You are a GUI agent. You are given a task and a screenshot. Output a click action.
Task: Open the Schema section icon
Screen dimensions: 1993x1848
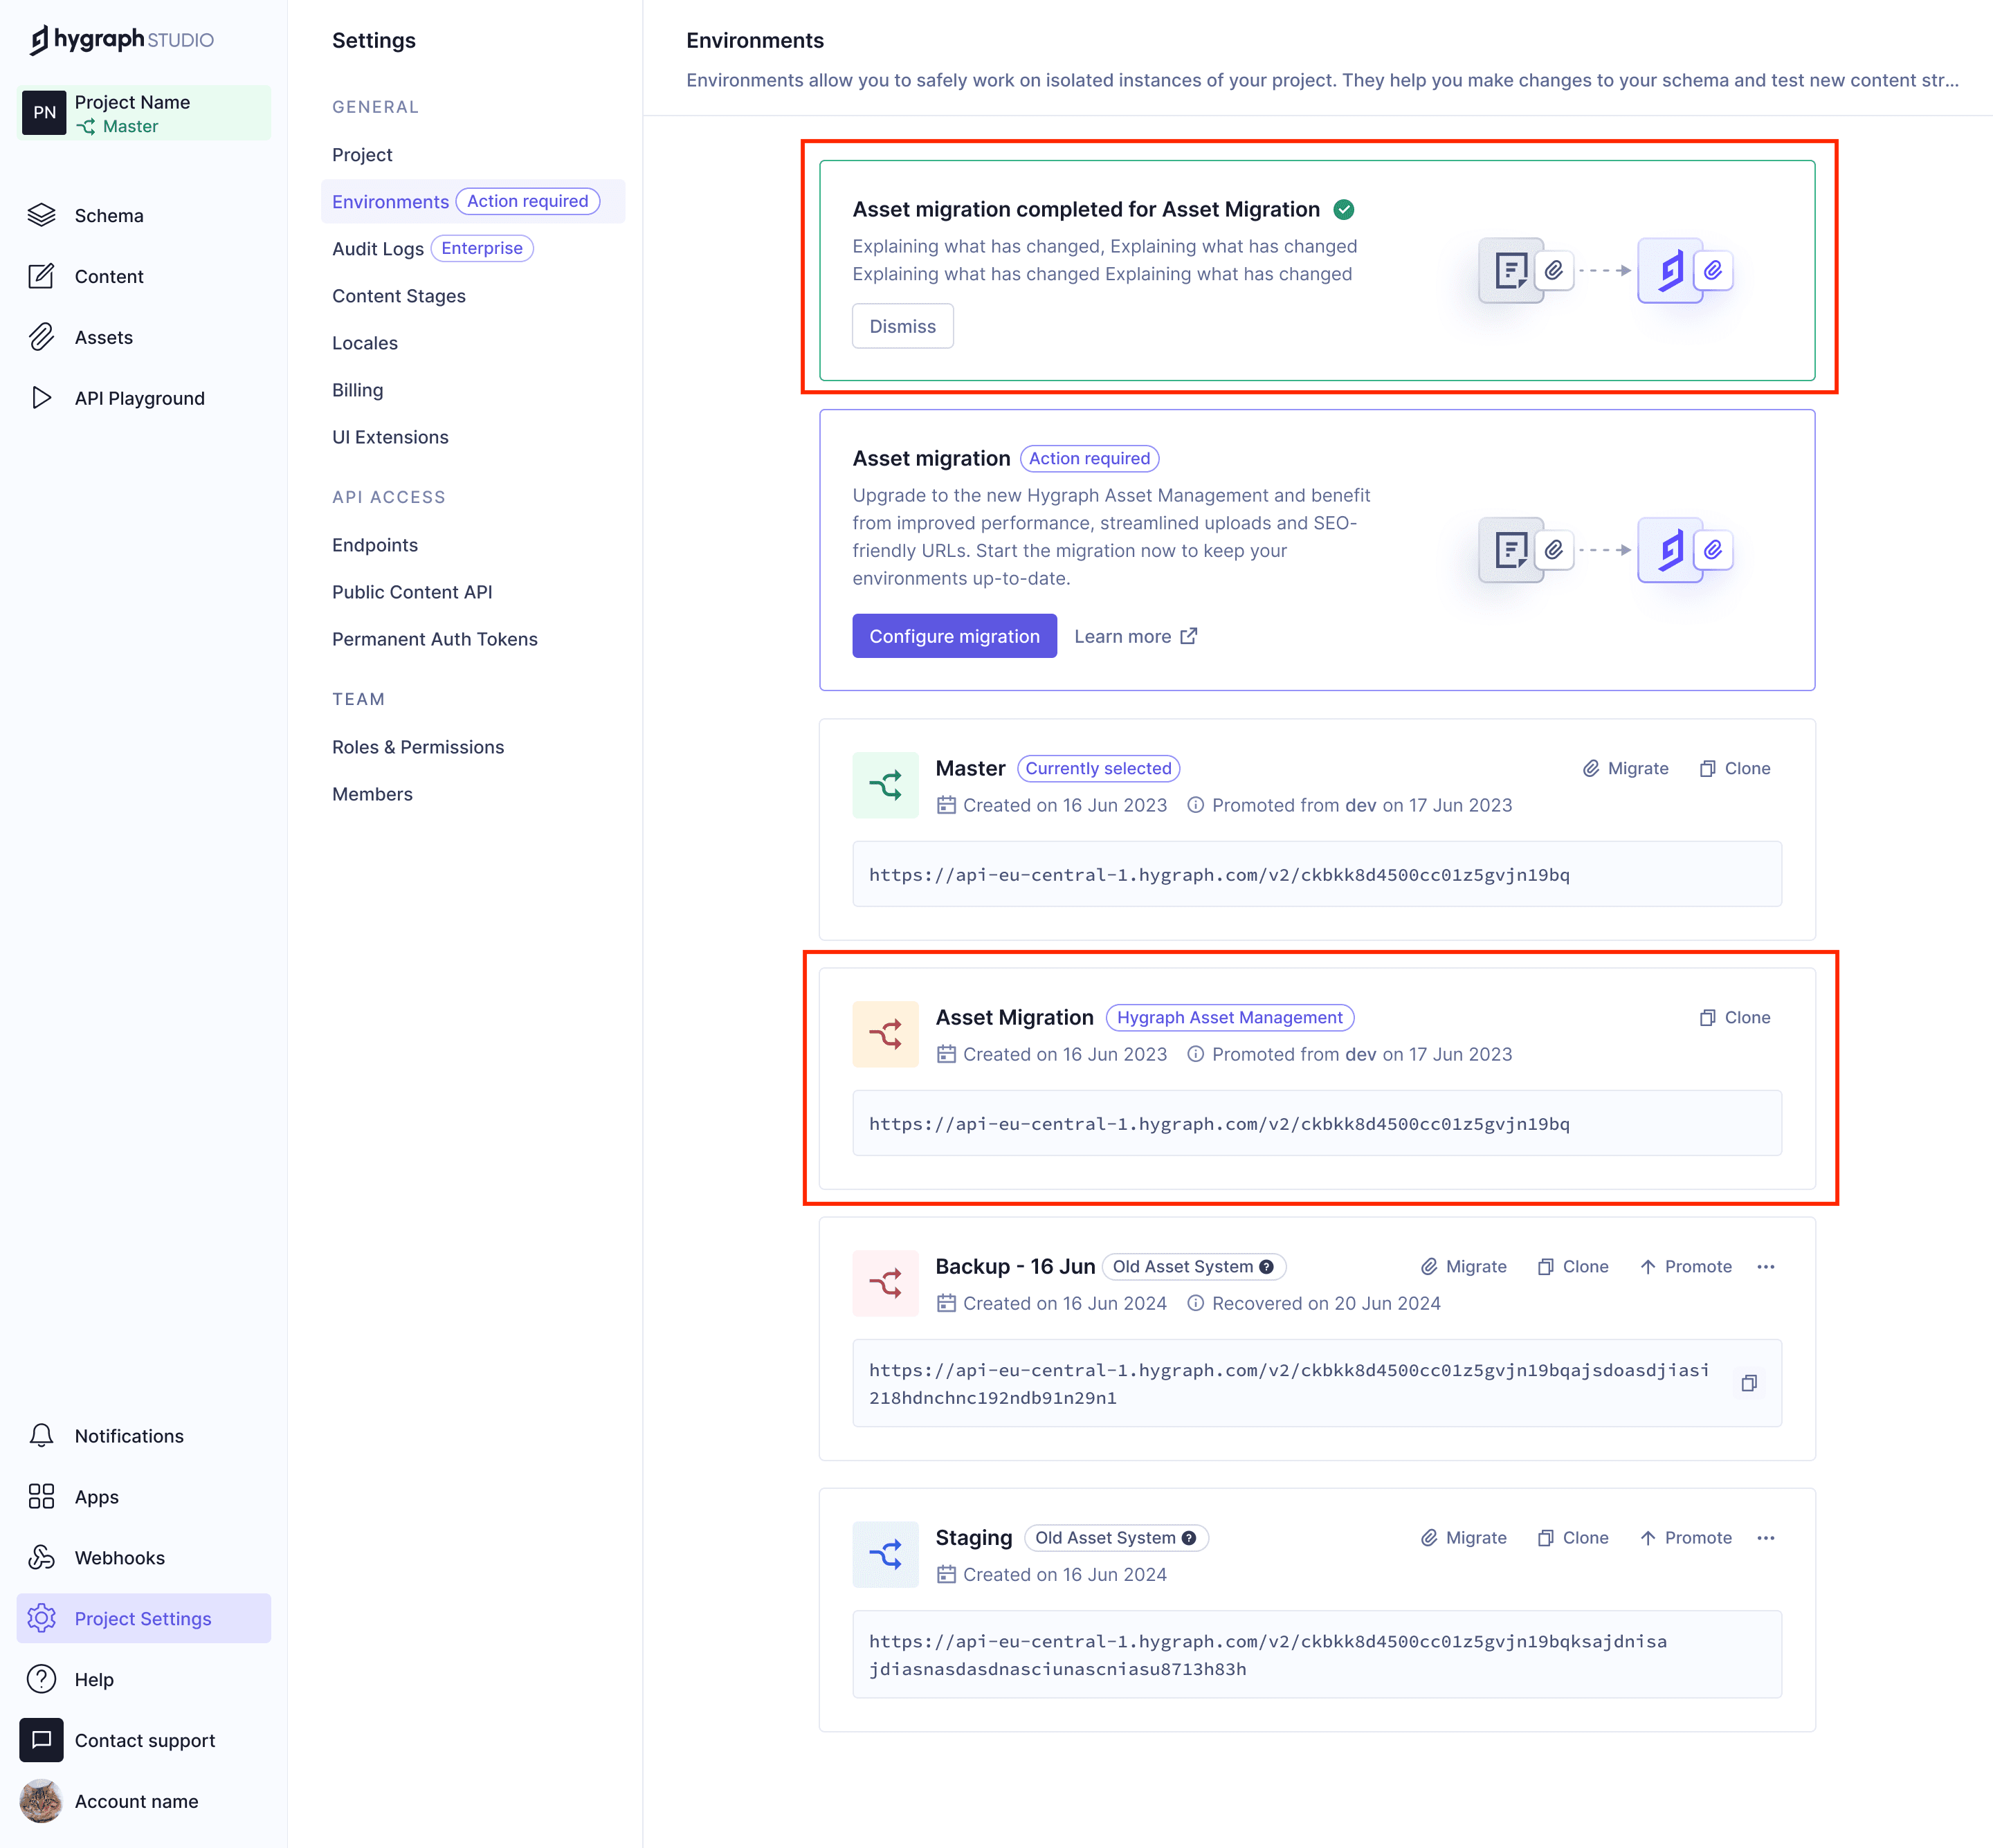[41, 215]
